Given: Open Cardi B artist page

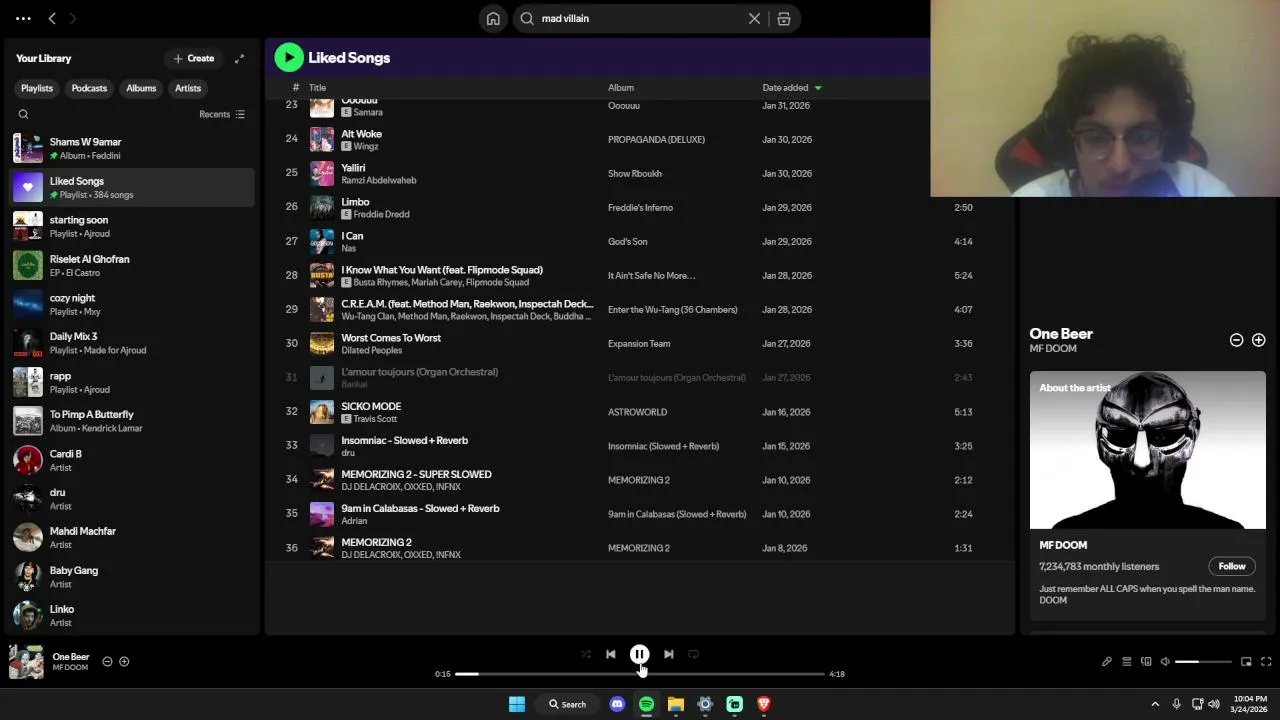Looking at the screenshot, I should tap(132, 460).
